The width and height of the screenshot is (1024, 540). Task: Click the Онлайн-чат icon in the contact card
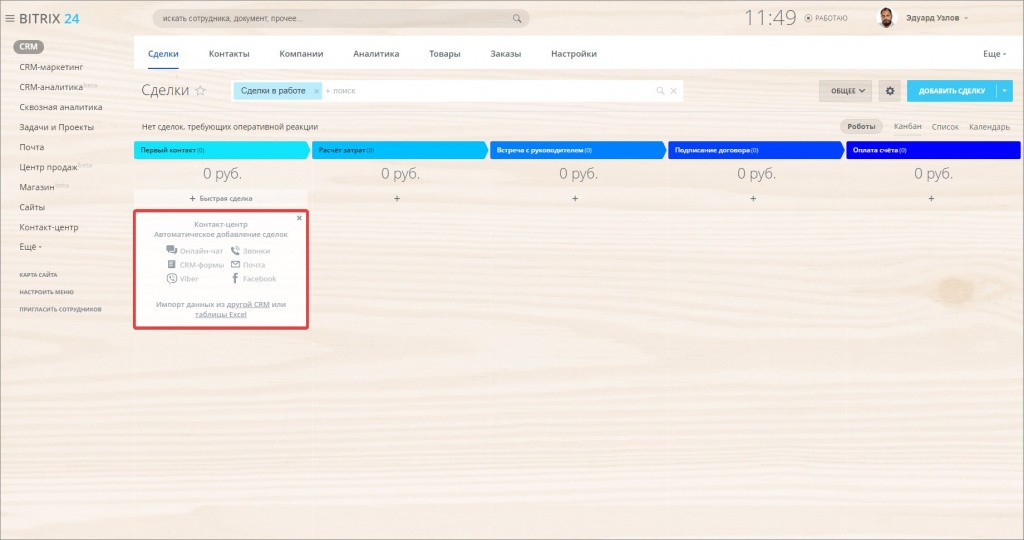(x=172, y=251)
